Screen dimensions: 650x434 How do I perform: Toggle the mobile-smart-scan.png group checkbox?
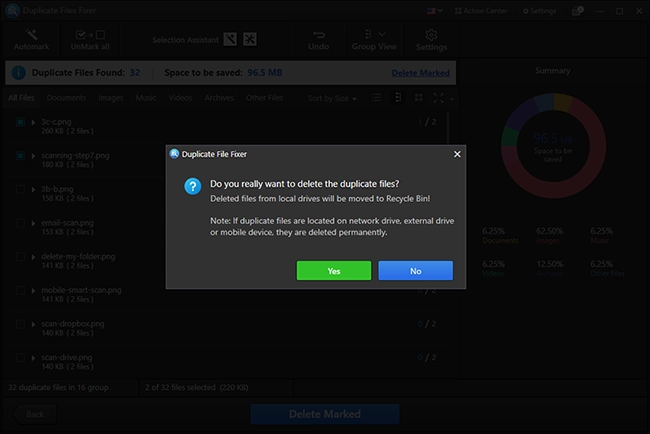20,290
